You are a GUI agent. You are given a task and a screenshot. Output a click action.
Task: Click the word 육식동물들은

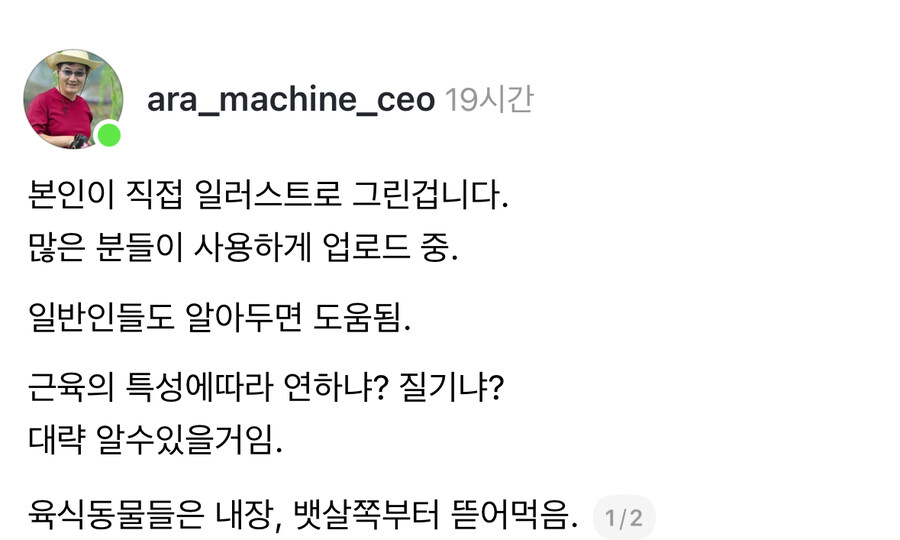click(106, 517)
